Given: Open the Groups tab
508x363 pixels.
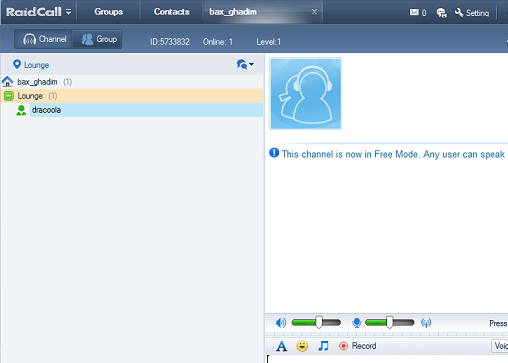Looking at the screenshot, I should tap(109, 12).
